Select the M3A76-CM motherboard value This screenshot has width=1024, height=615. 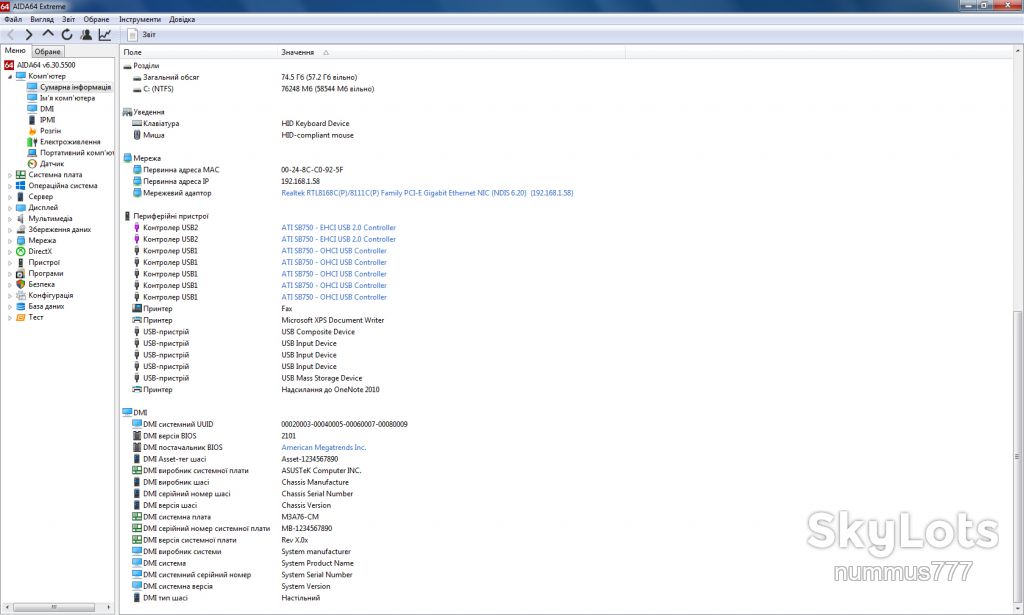300,517
